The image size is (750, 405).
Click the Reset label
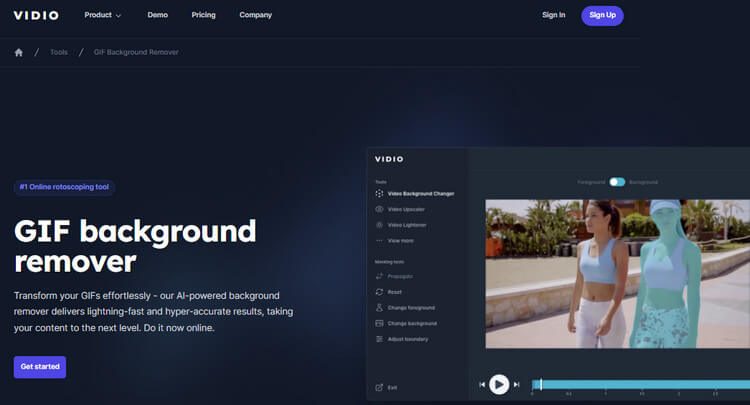(x=395, y=292)
